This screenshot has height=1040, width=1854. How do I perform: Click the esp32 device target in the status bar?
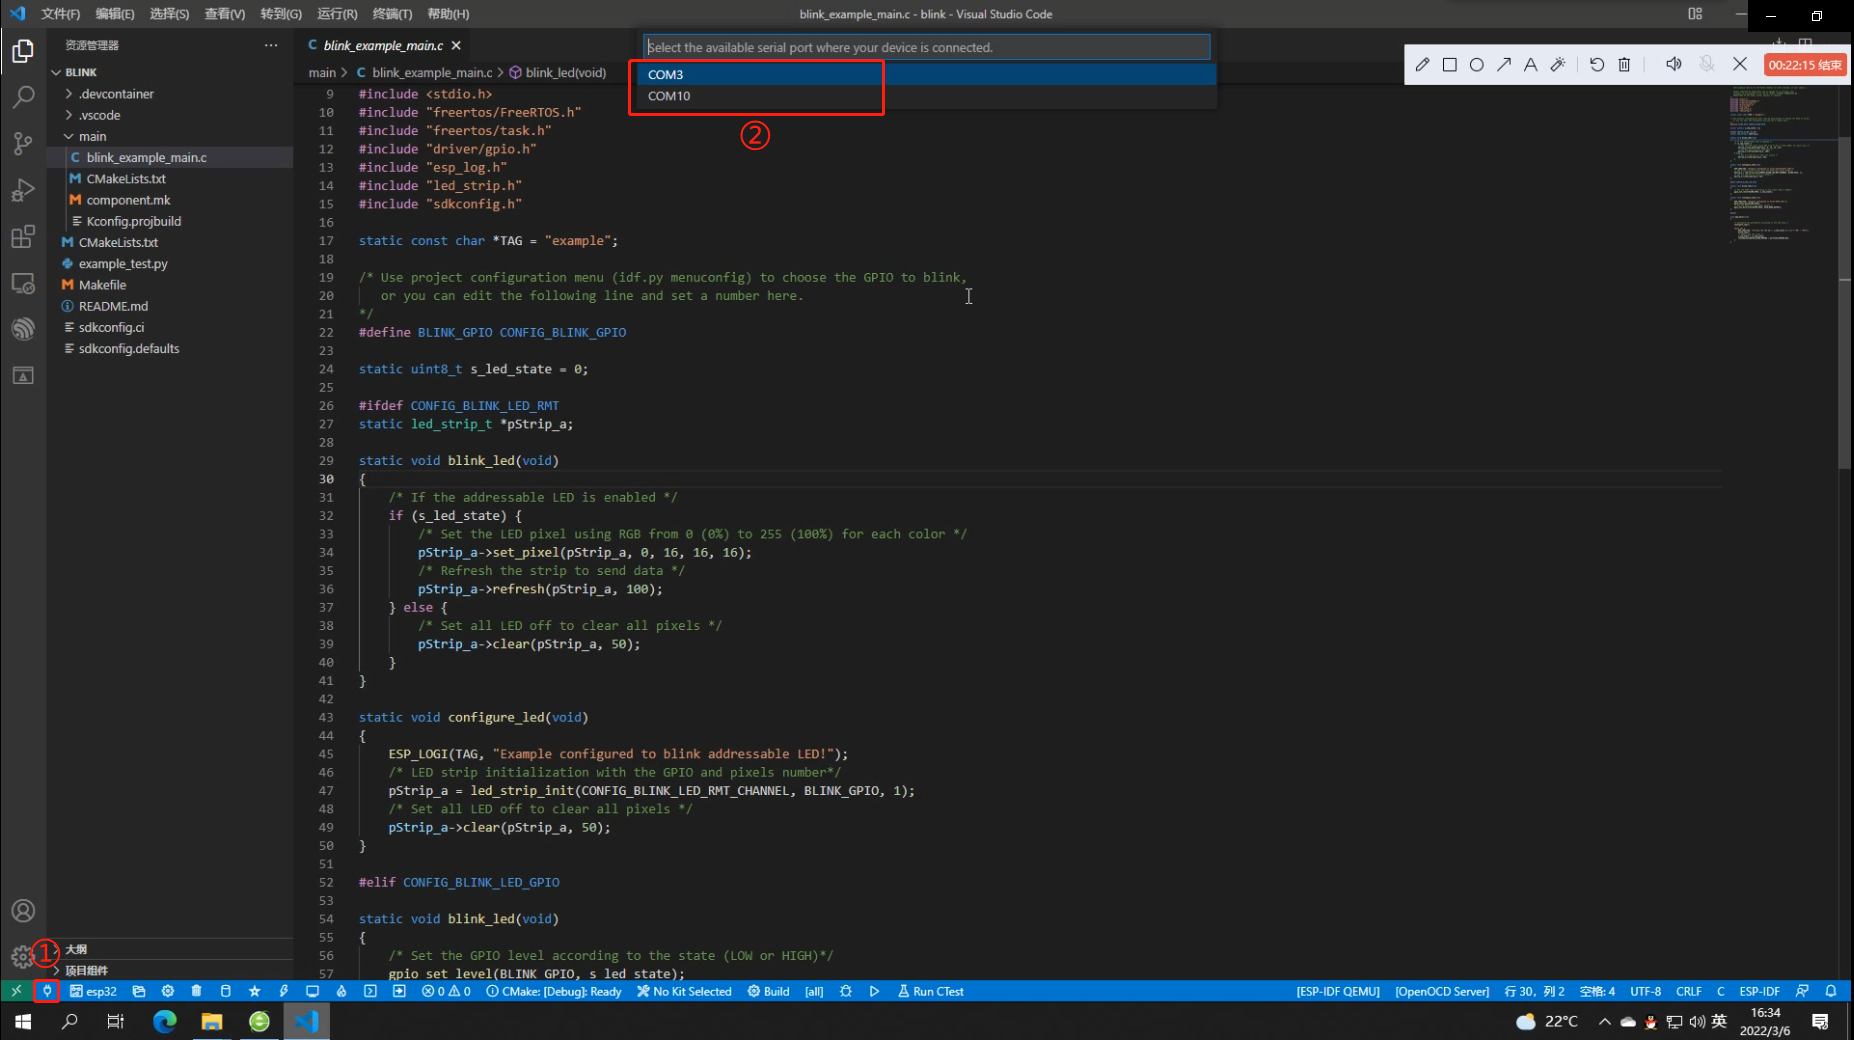94,991
